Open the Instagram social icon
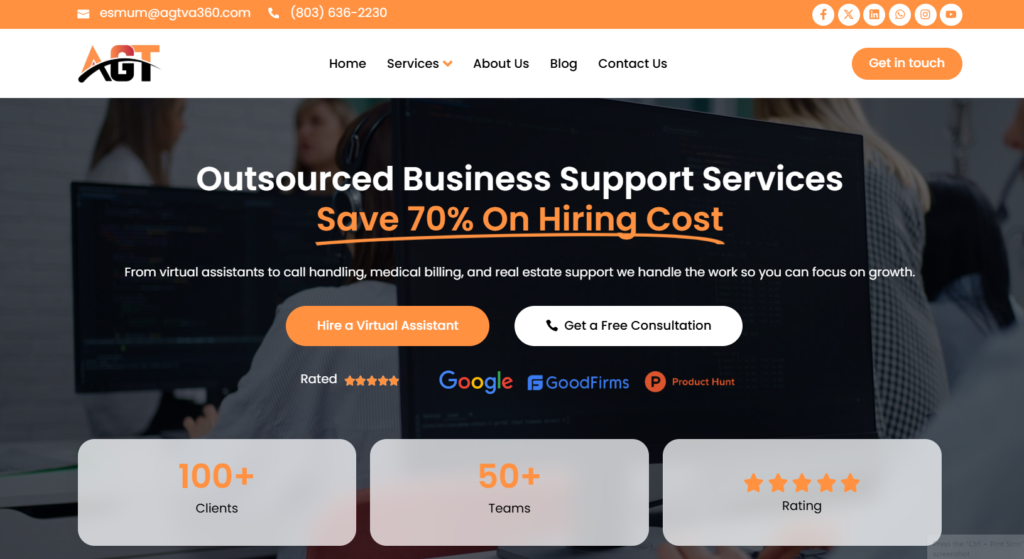This screenshot has width=1024, height=559. [925, 14]
